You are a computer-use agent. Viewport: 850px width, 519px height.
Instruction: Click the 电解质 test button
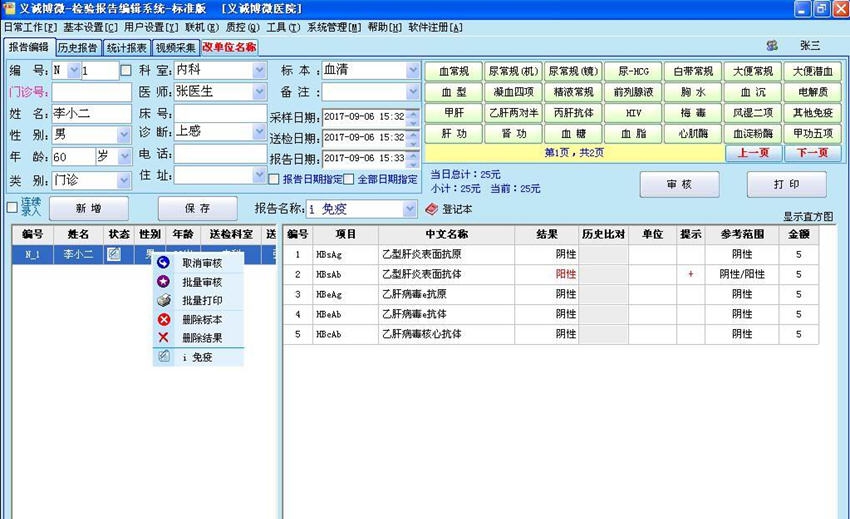coord(813,92)
